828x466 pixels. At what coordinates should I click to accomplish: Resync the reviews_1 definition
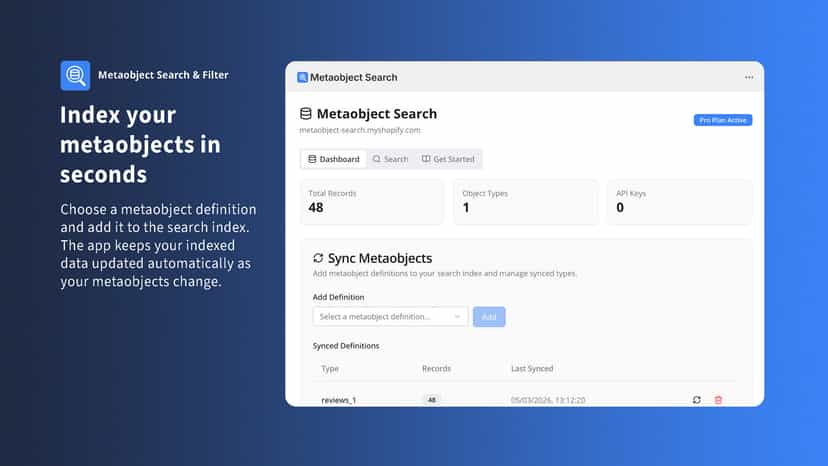pyautogui.click(x=697, y=400)
